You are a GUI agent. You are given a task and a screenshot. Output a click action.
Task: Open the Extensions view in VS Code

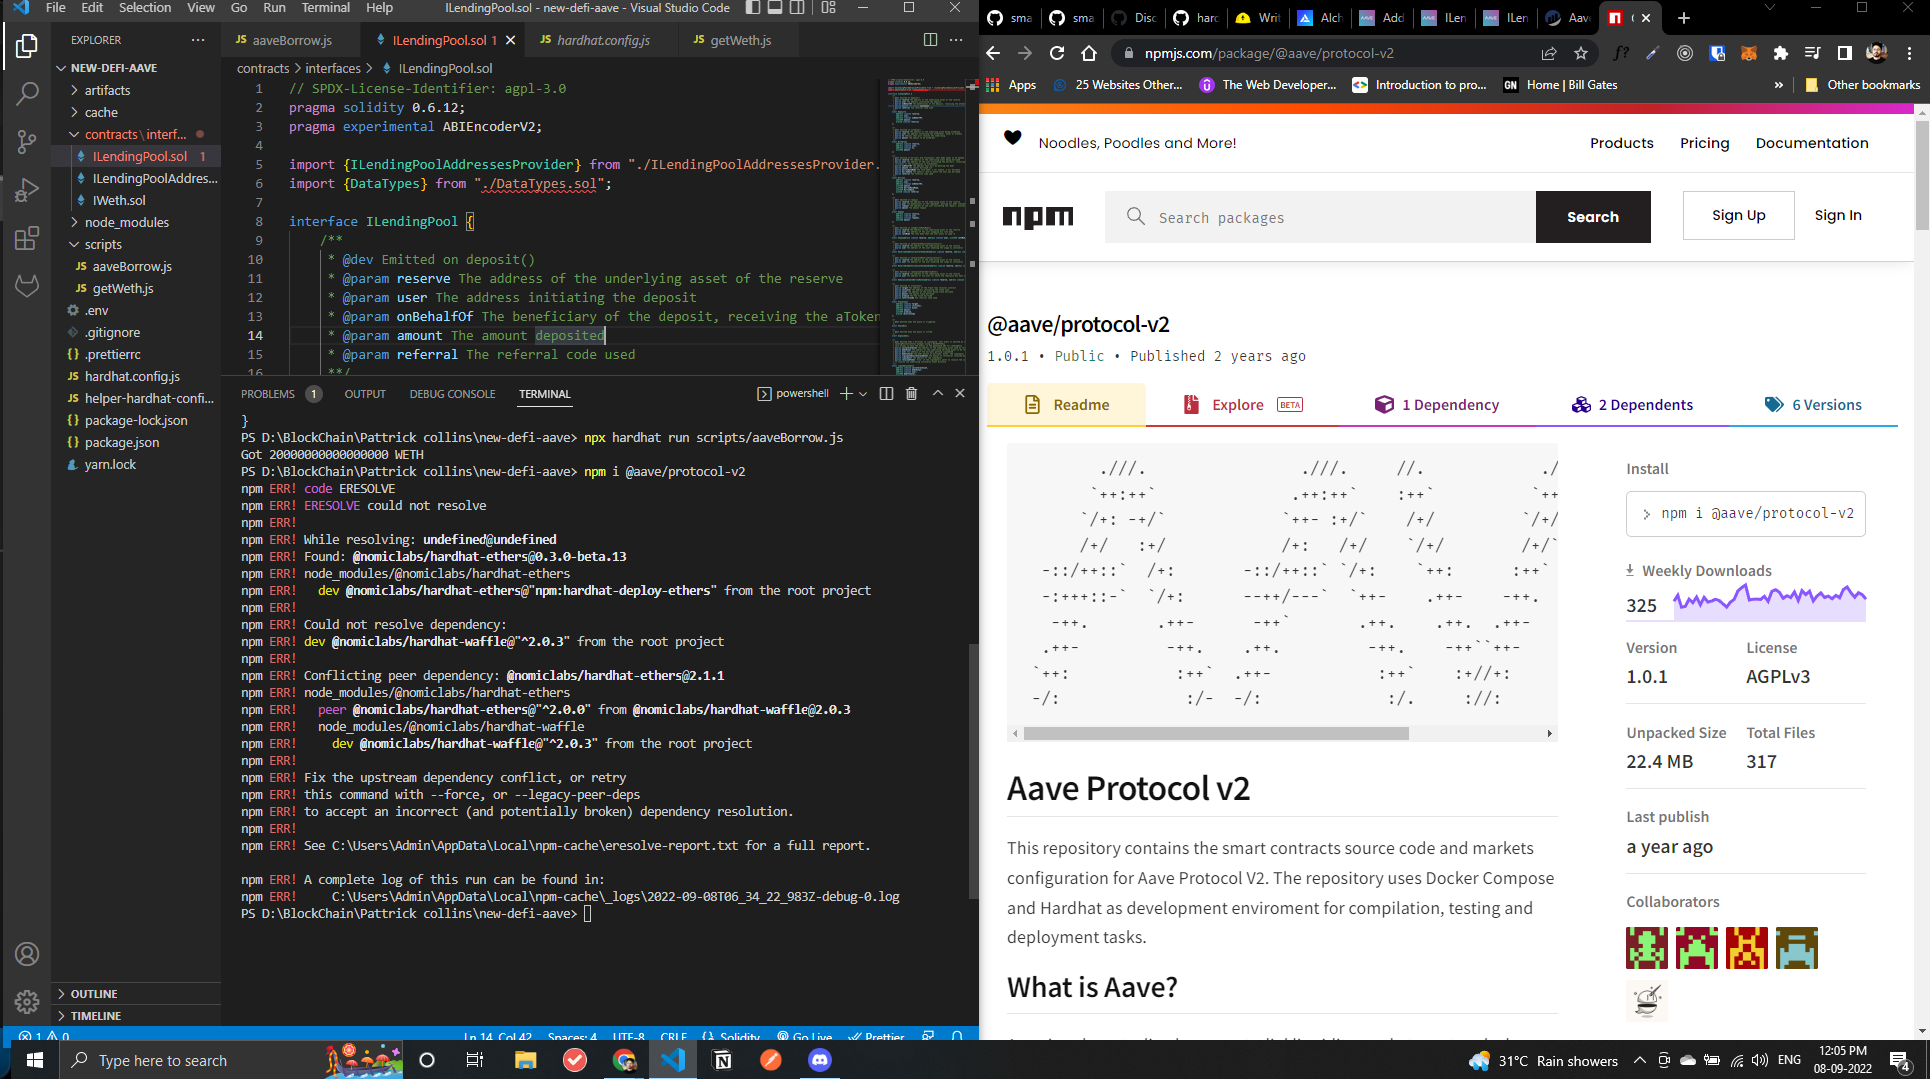tap(27, 238)
